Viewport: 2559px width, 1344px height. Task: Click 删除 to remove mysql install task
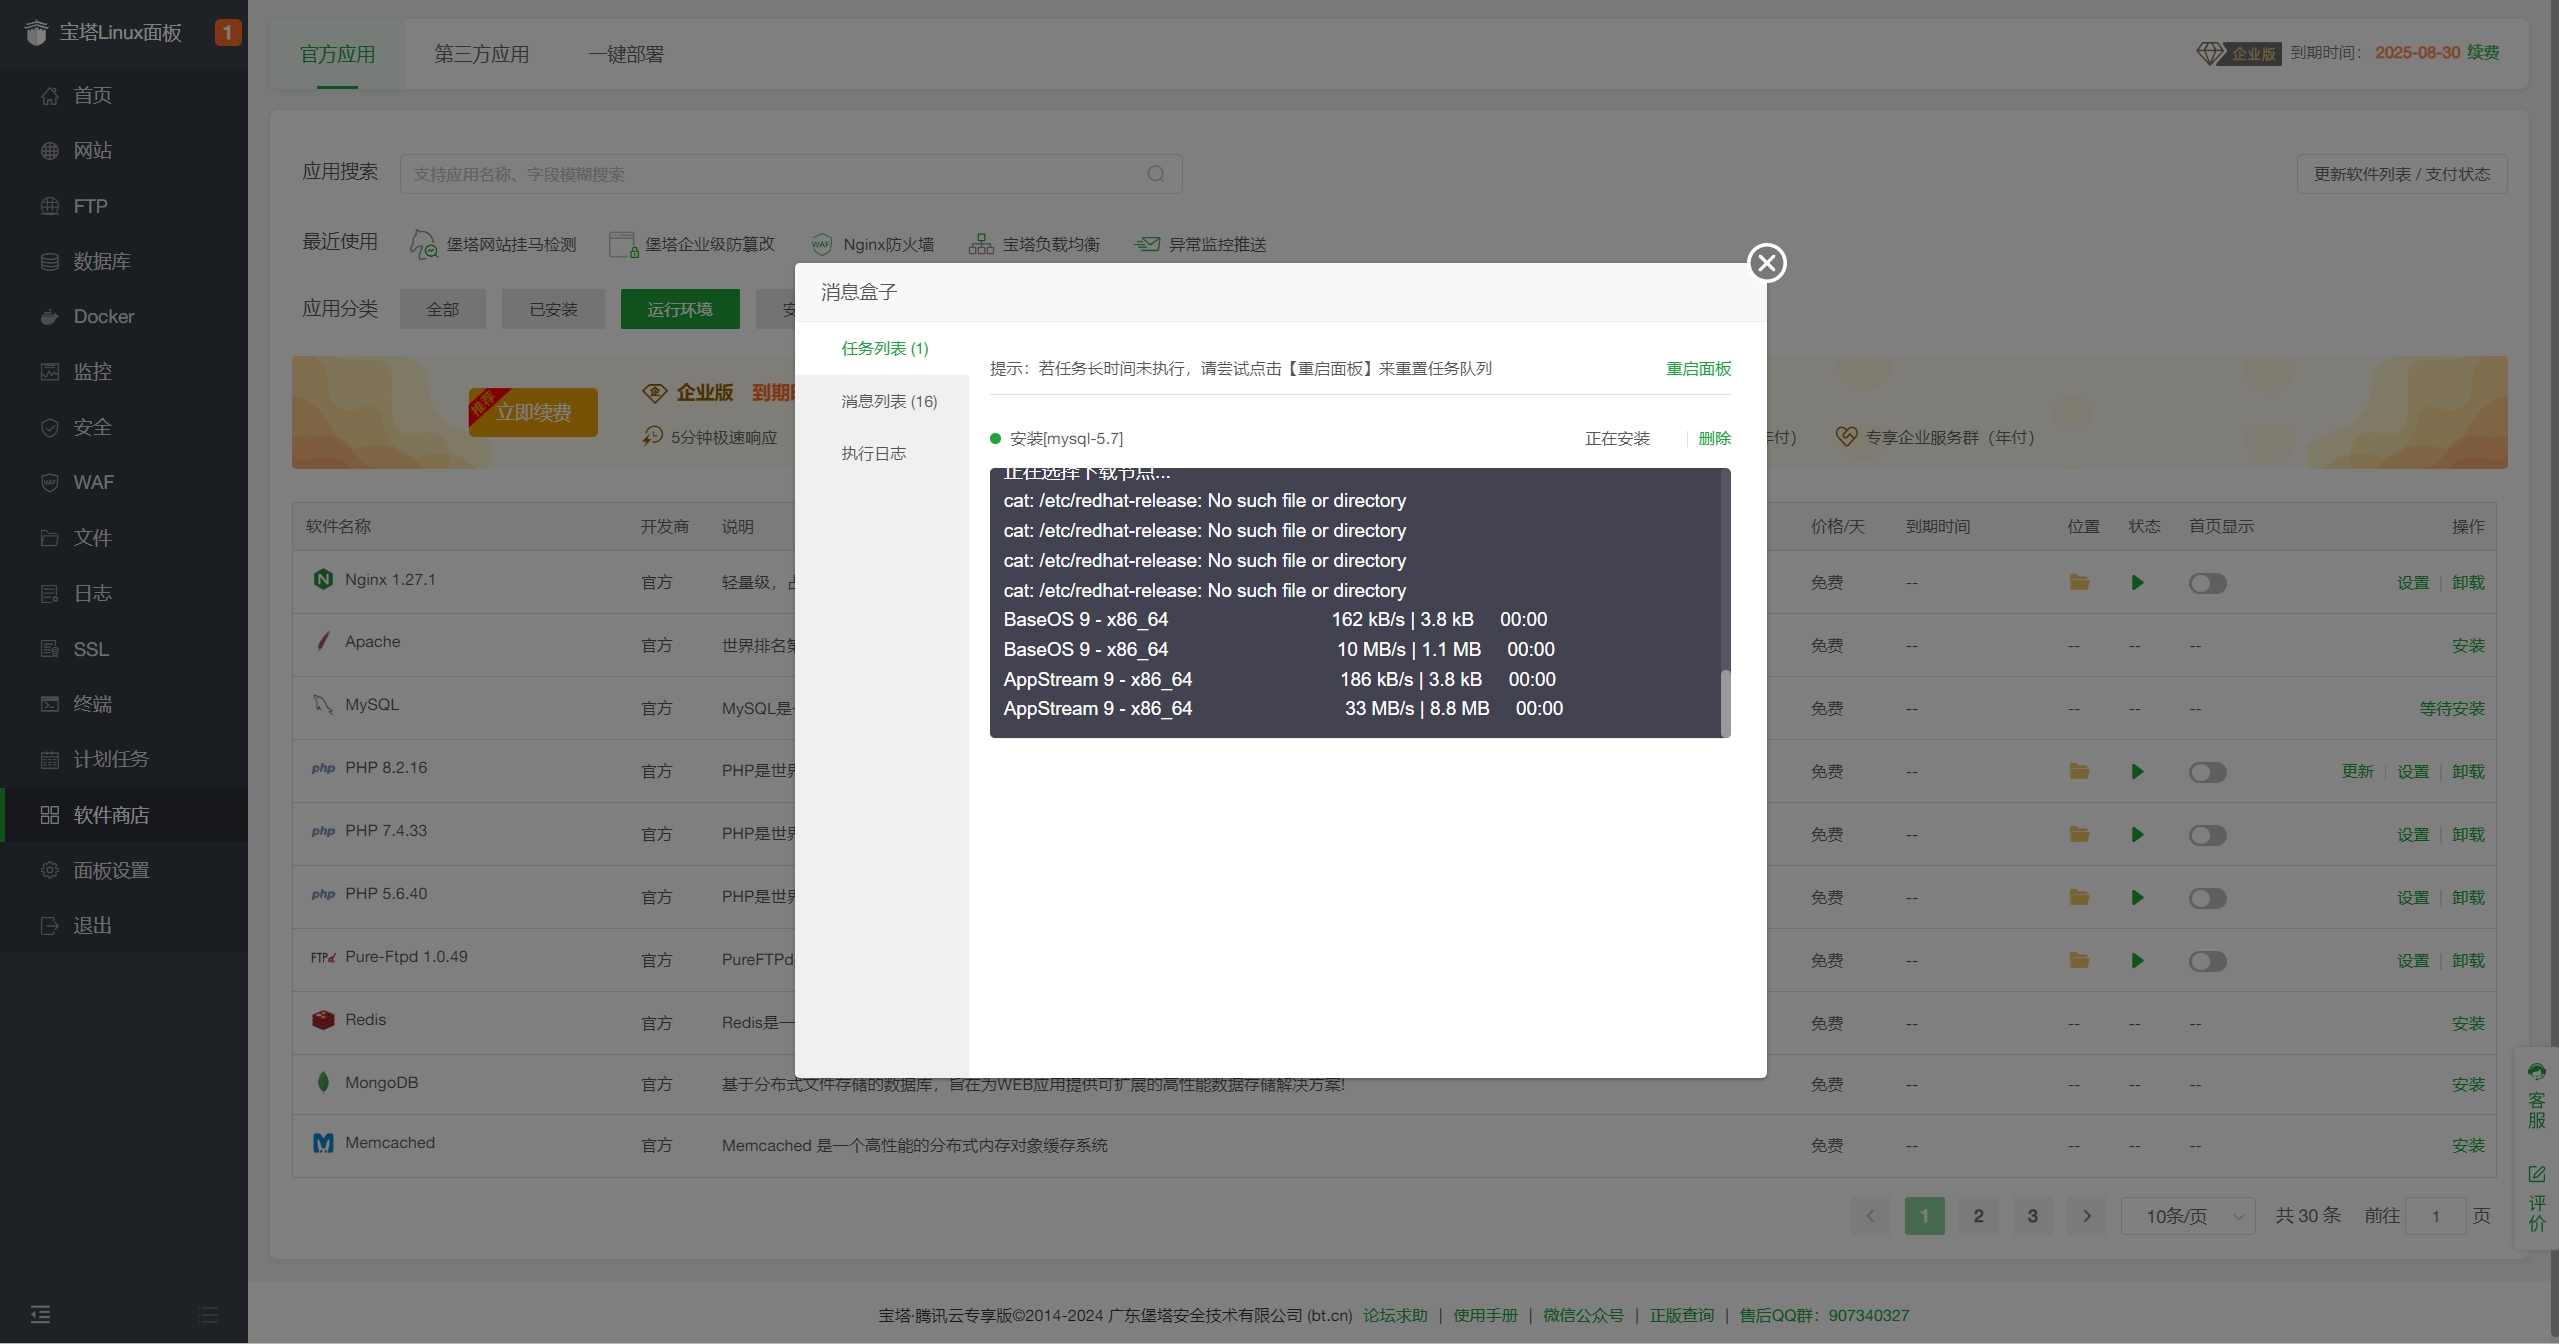click(x=1714, y=438)
